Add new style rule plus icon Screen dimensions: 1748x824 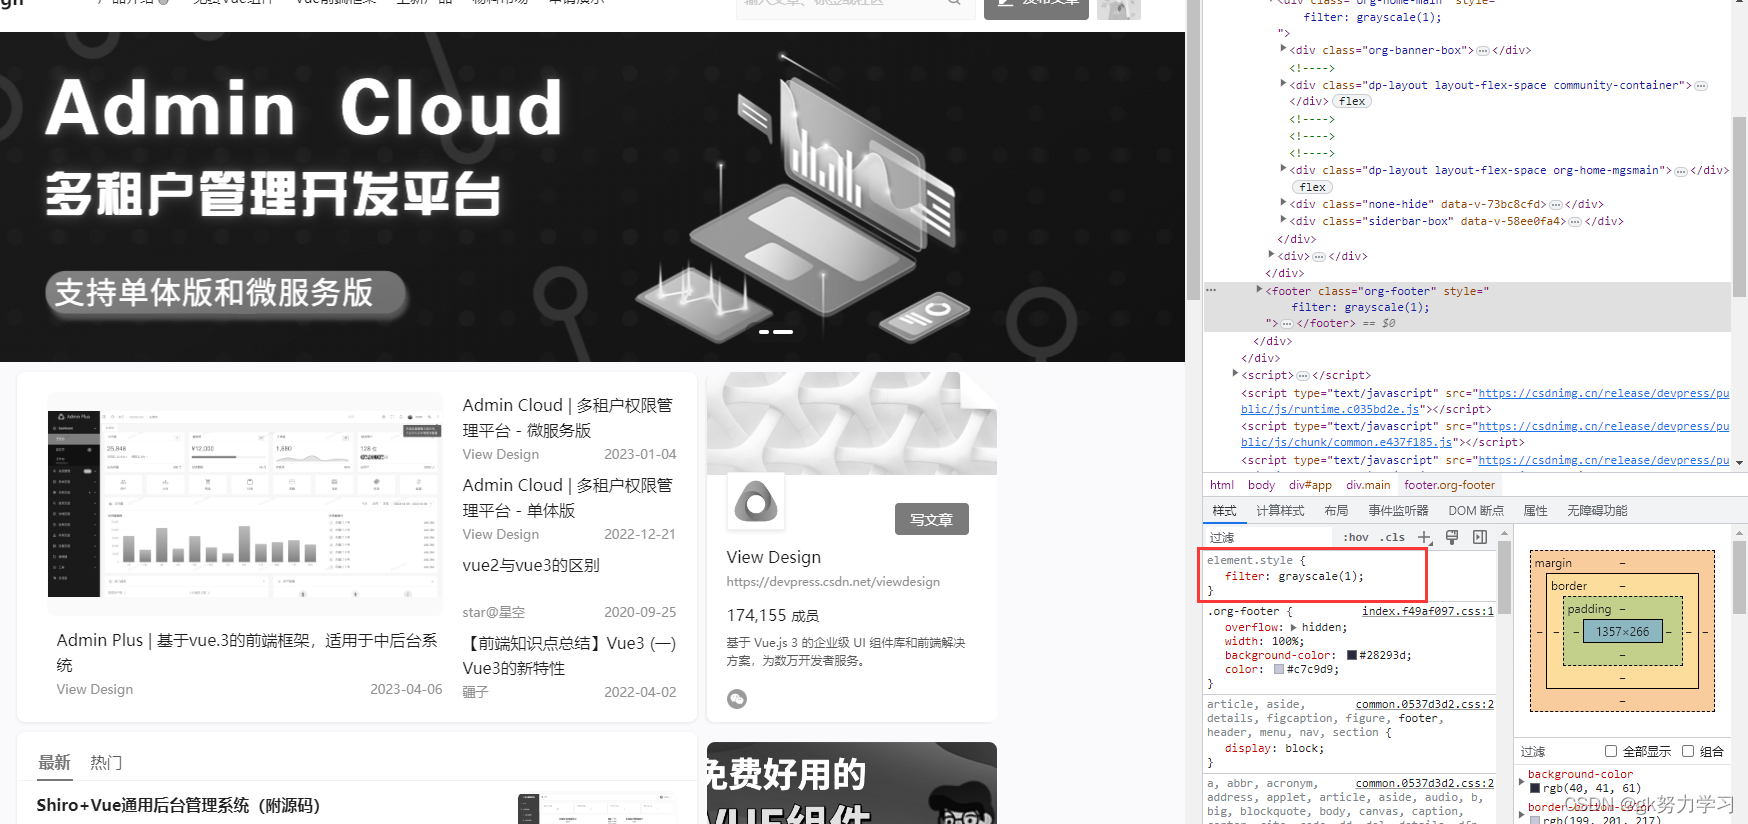pos(1425,537)
